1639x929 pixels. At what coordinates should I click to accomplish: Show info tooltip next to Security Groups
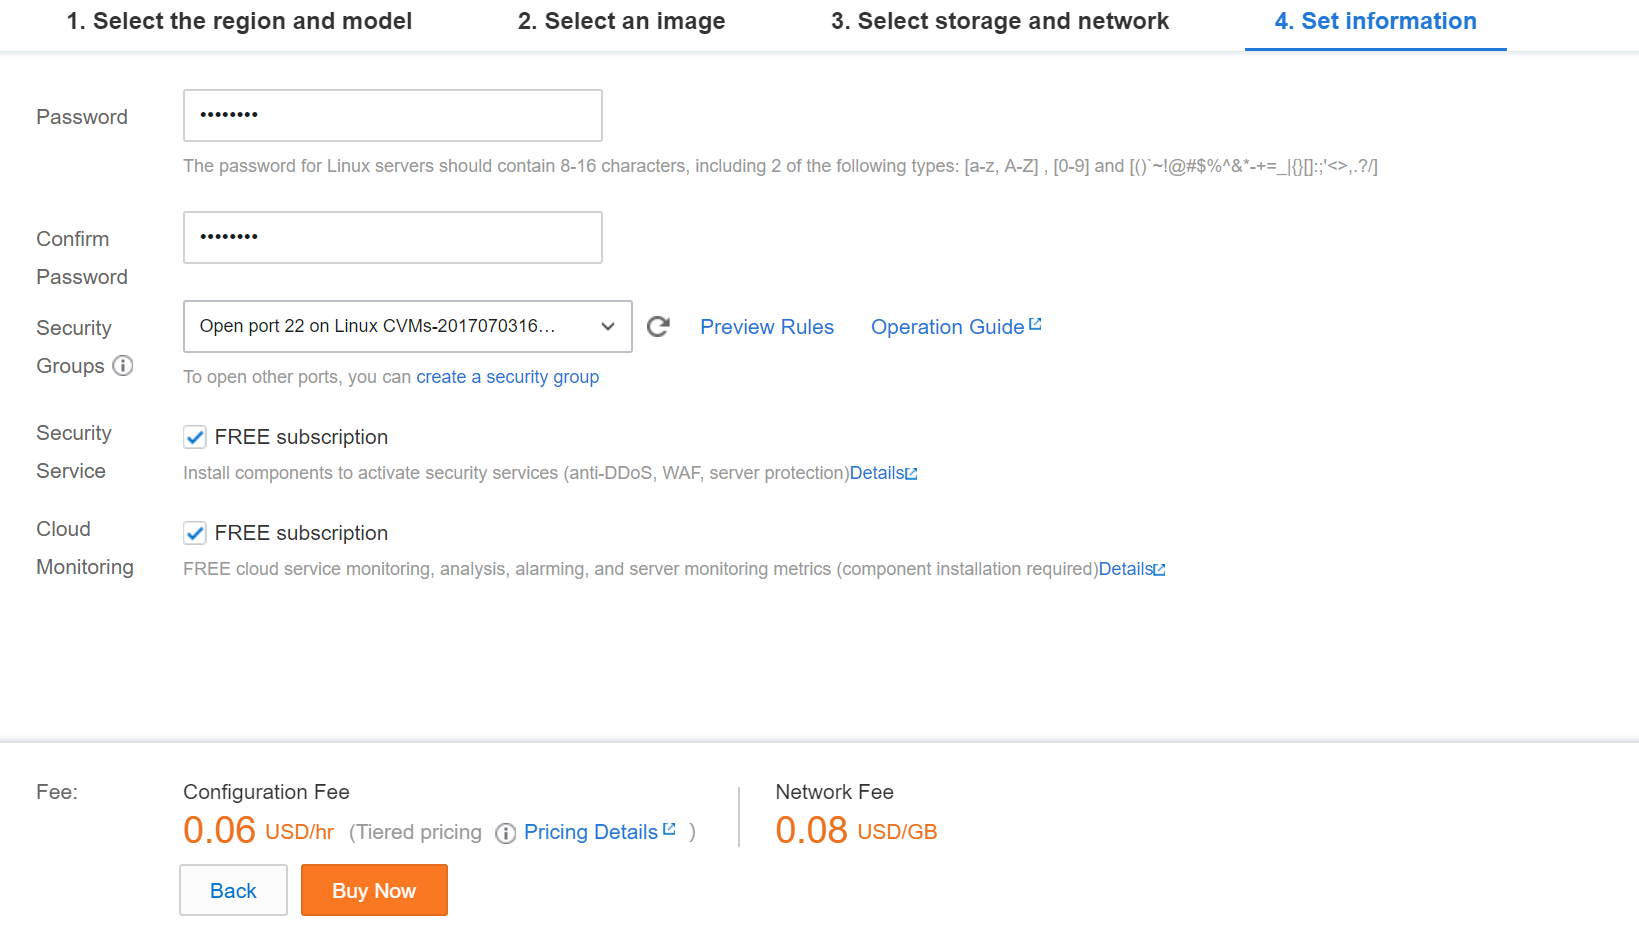point(123,366)
